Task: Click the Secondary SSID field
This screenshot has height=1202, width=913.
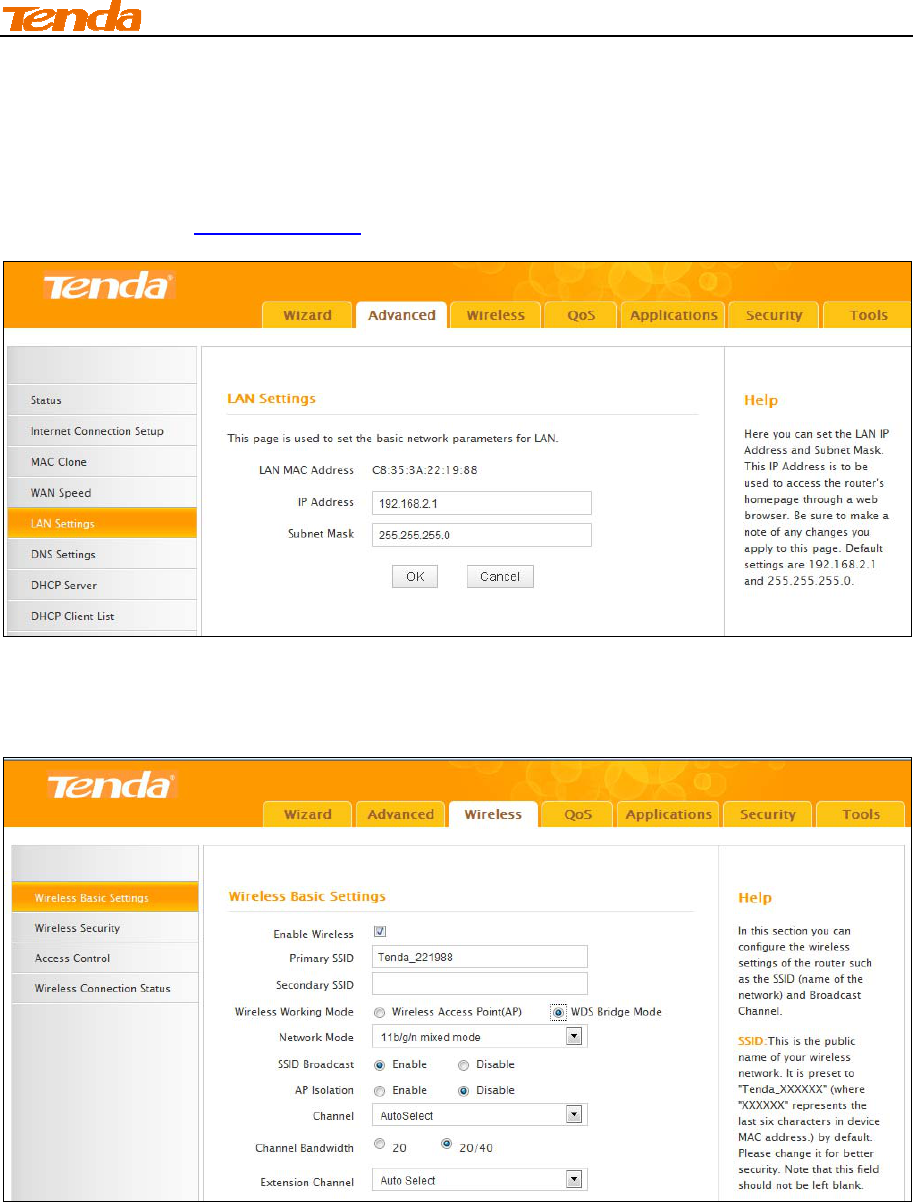Action: click(479, 983)
